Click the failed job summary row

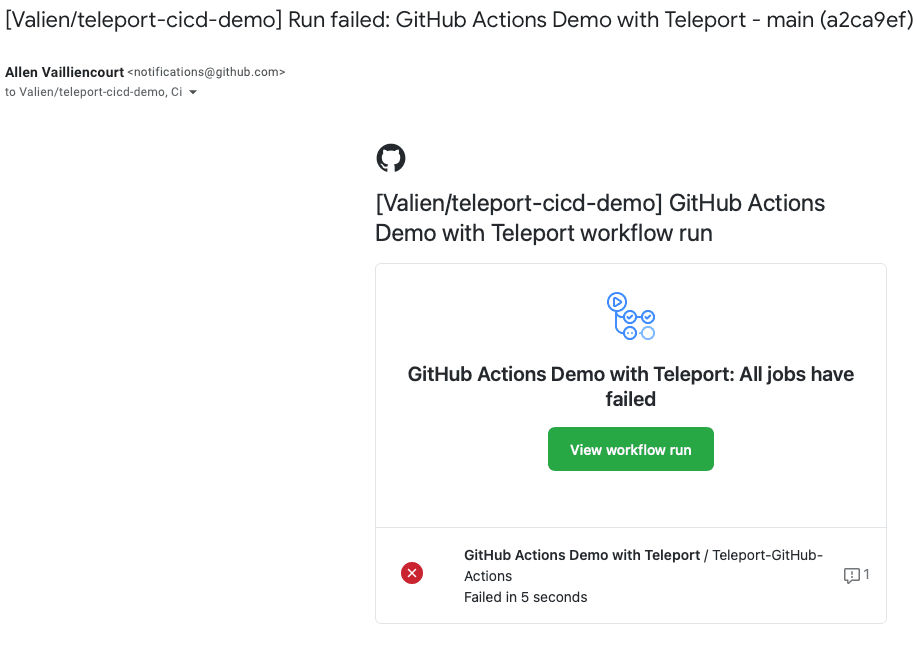pyautogui.click(x=630, y=575)
